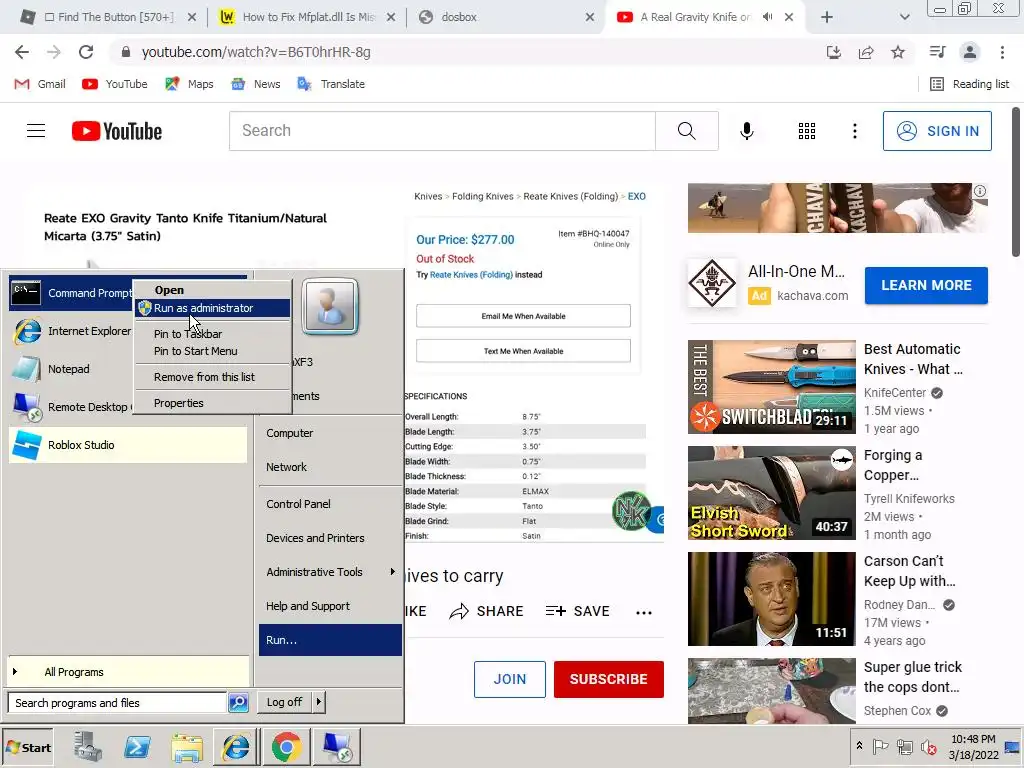Expand All Programs list
Screen dimensions: 1024x768
(x=128, y=672)
